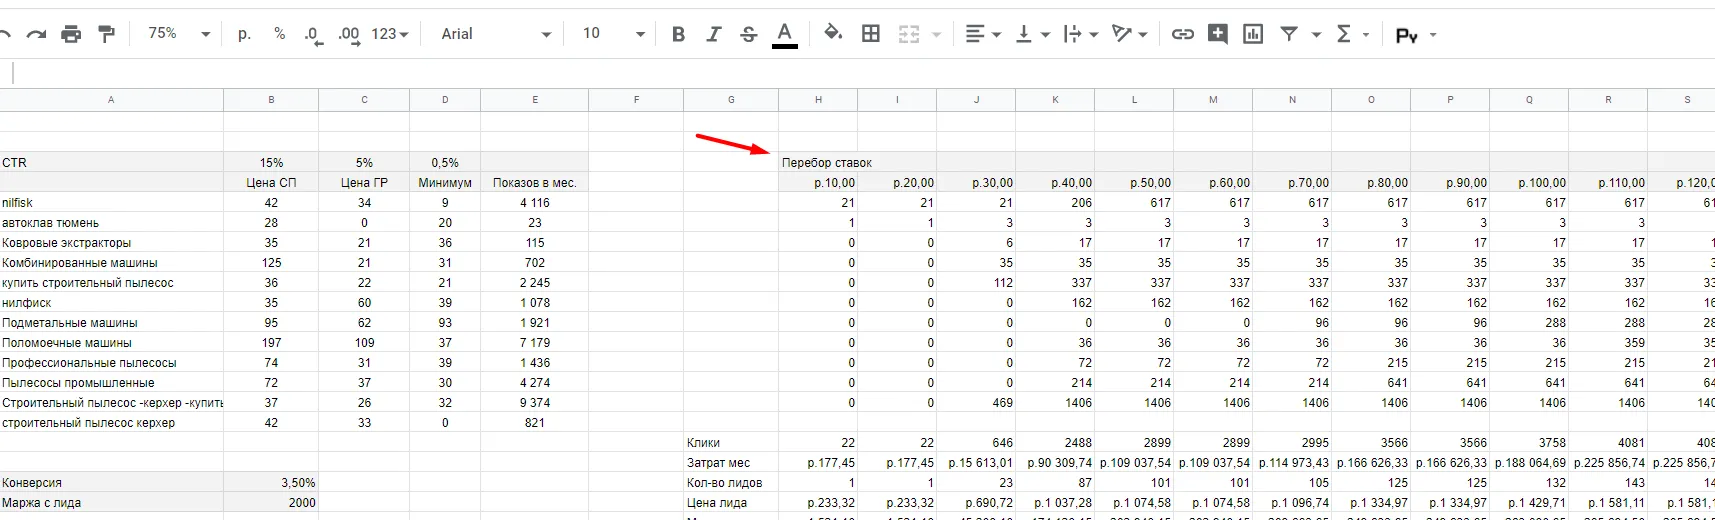Select the 7 179 impressions cell

[535, 342]
